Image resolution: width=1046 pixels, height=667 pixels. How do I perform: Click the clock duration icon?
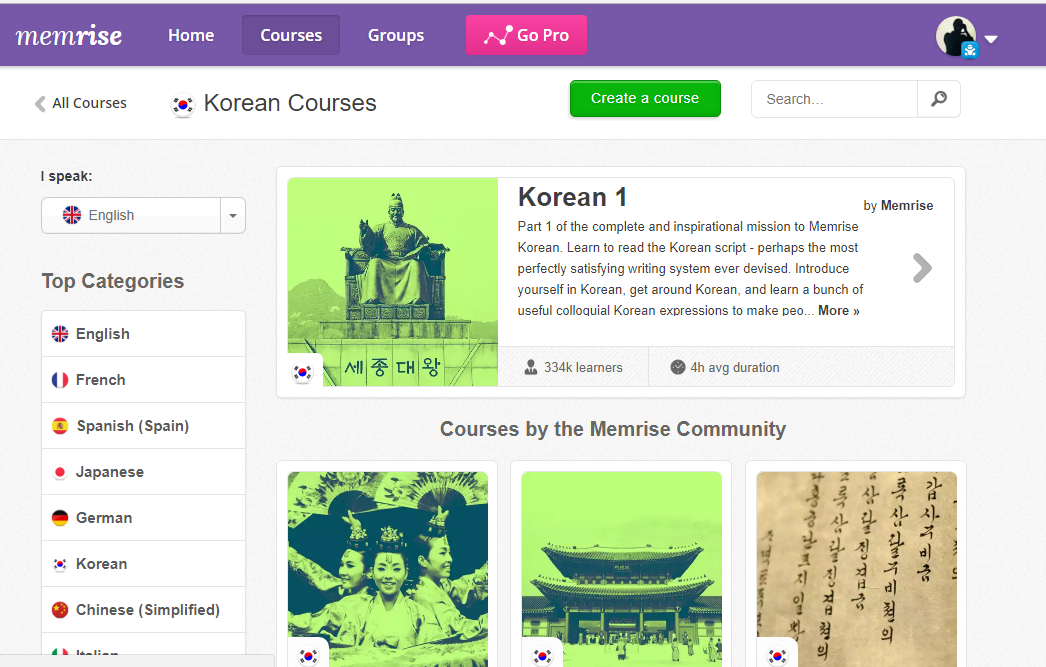coord(678,367)
